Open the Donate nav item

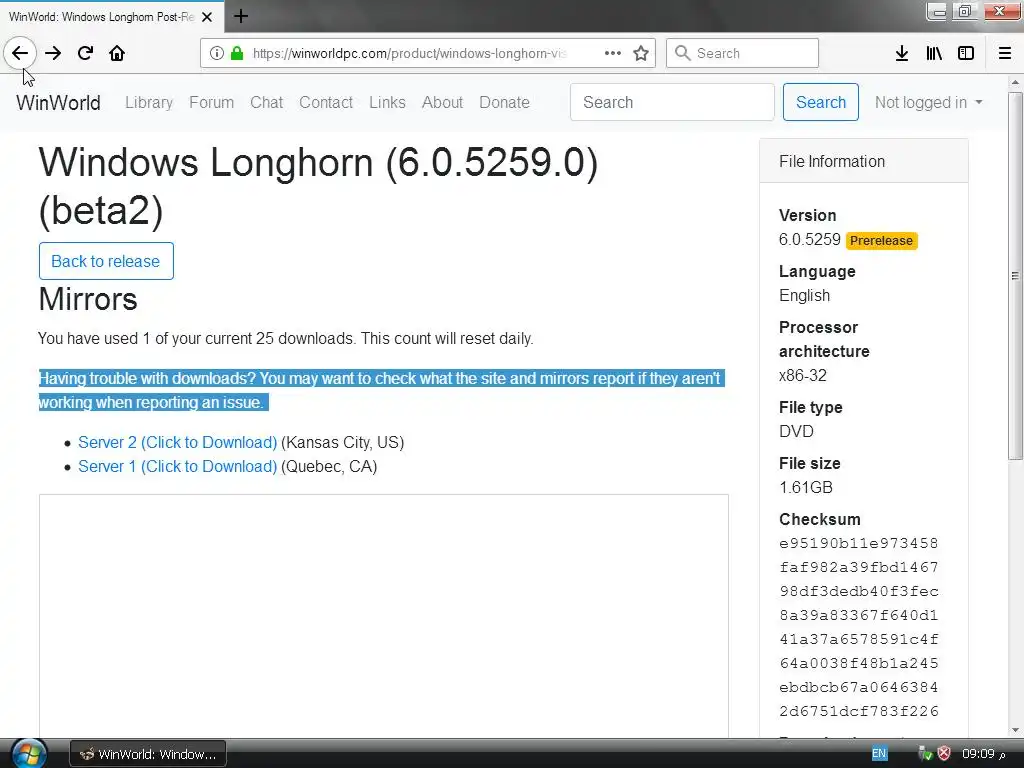504,103
